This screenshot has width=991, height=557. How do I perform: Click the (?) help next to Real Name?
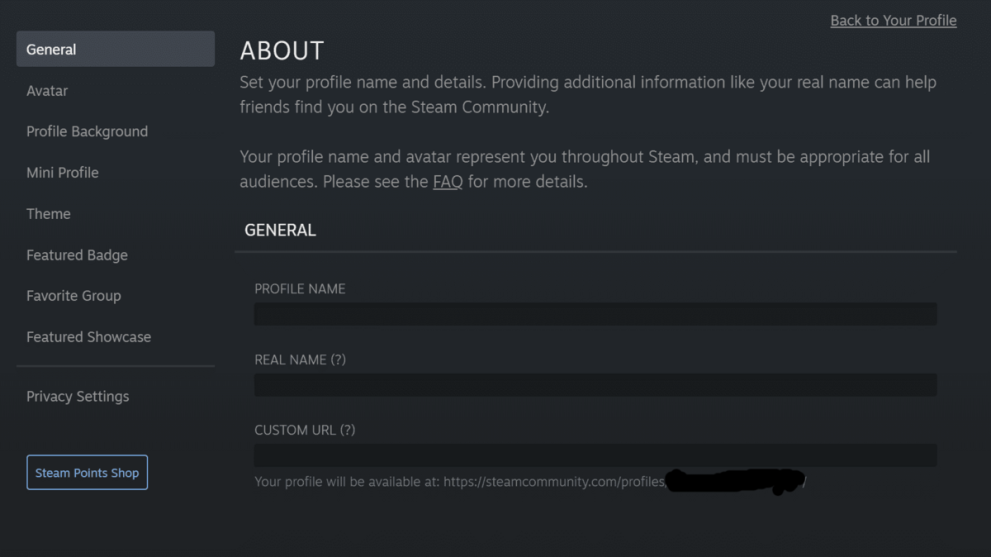[337, 360]
